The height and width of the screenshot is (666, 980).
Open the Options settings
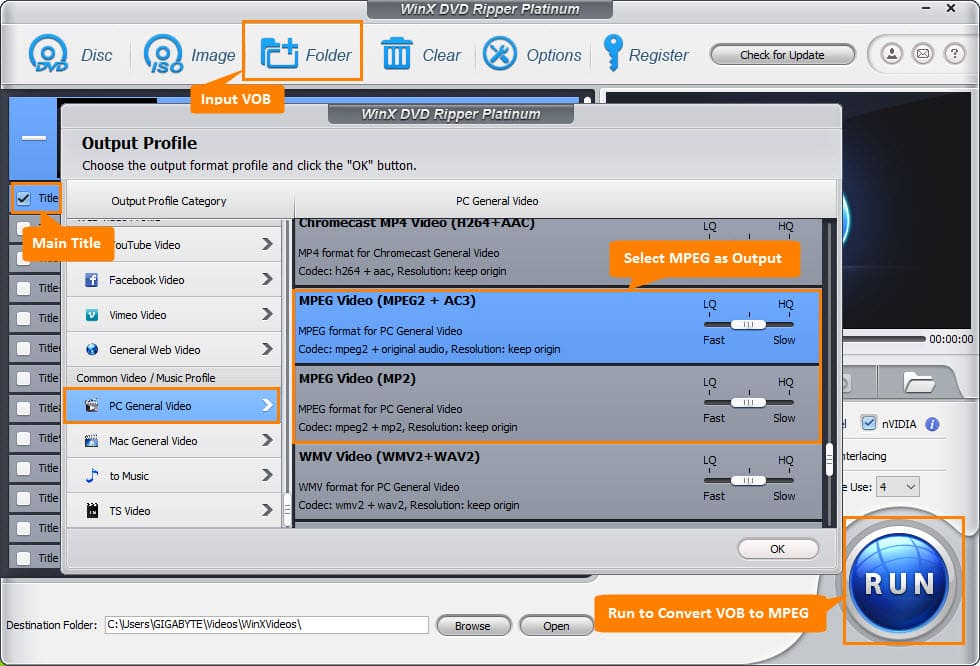pyautogui.click(x=532, y=54)
